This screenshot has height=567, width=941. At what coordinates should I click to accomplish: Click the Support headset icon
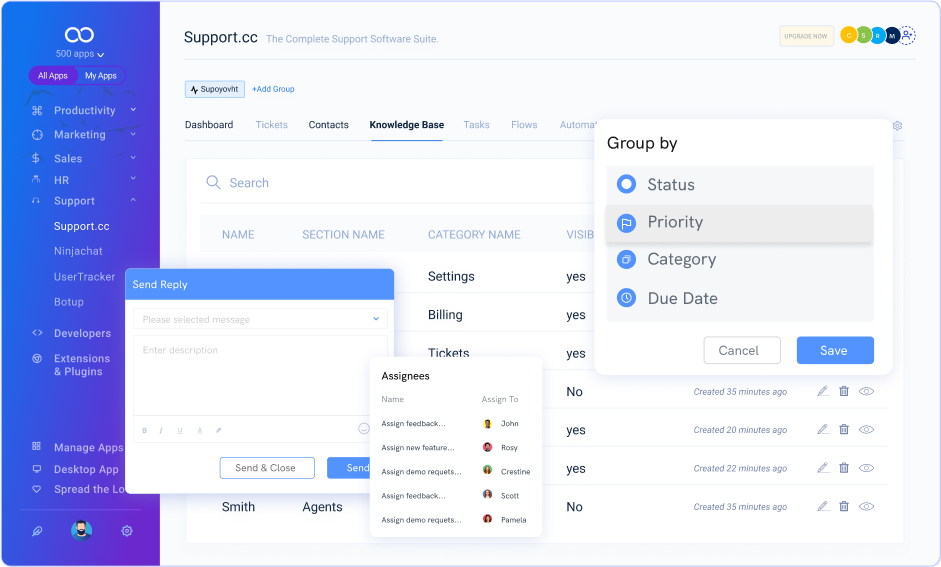click(36, 201)
